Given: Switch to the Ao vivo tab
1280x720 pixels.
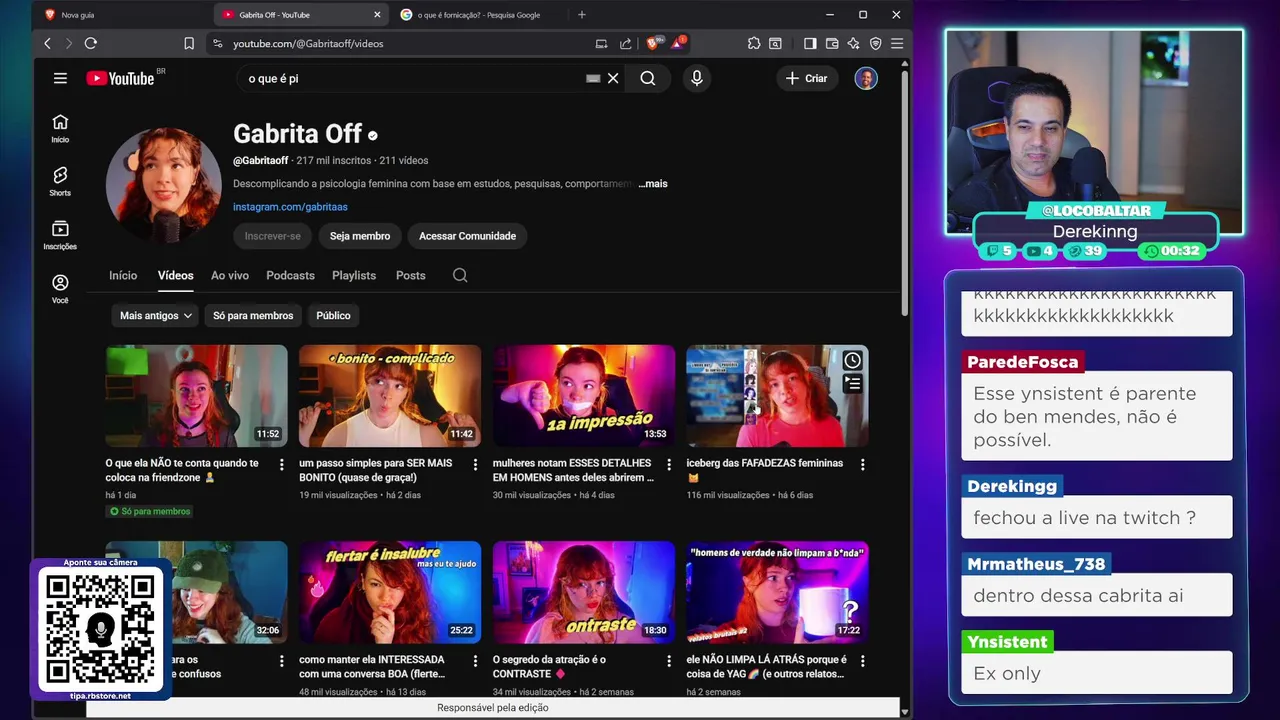Looking at the screenshot, I should pyautogui.click(x=230, y=275).
